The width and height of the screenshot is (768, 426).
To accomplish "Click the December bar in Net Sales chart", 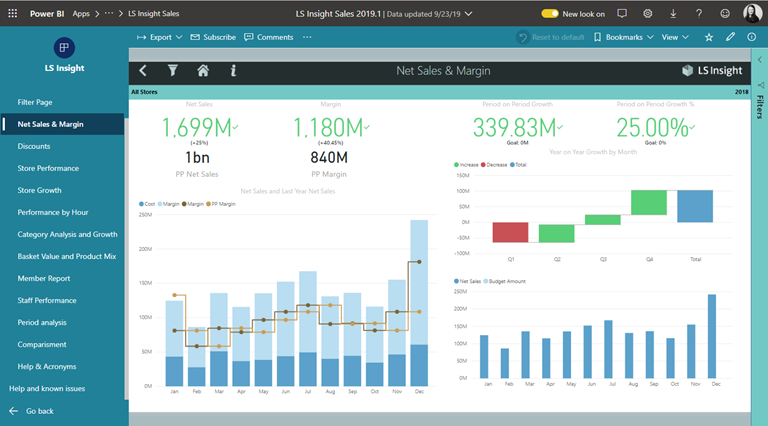I will [x=712, y=336].
